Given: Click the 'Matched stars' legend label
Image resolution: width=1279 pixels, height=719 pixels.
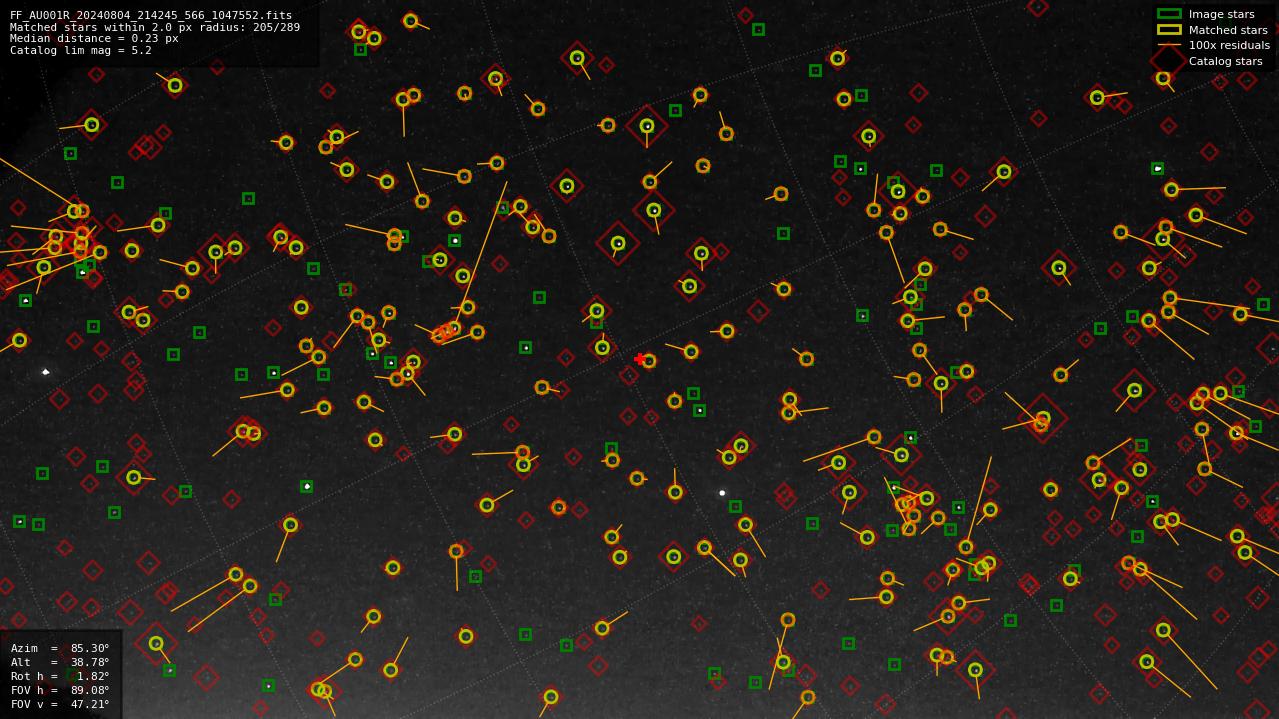Looking at the screenshot, I should [x=1228, y=30].
